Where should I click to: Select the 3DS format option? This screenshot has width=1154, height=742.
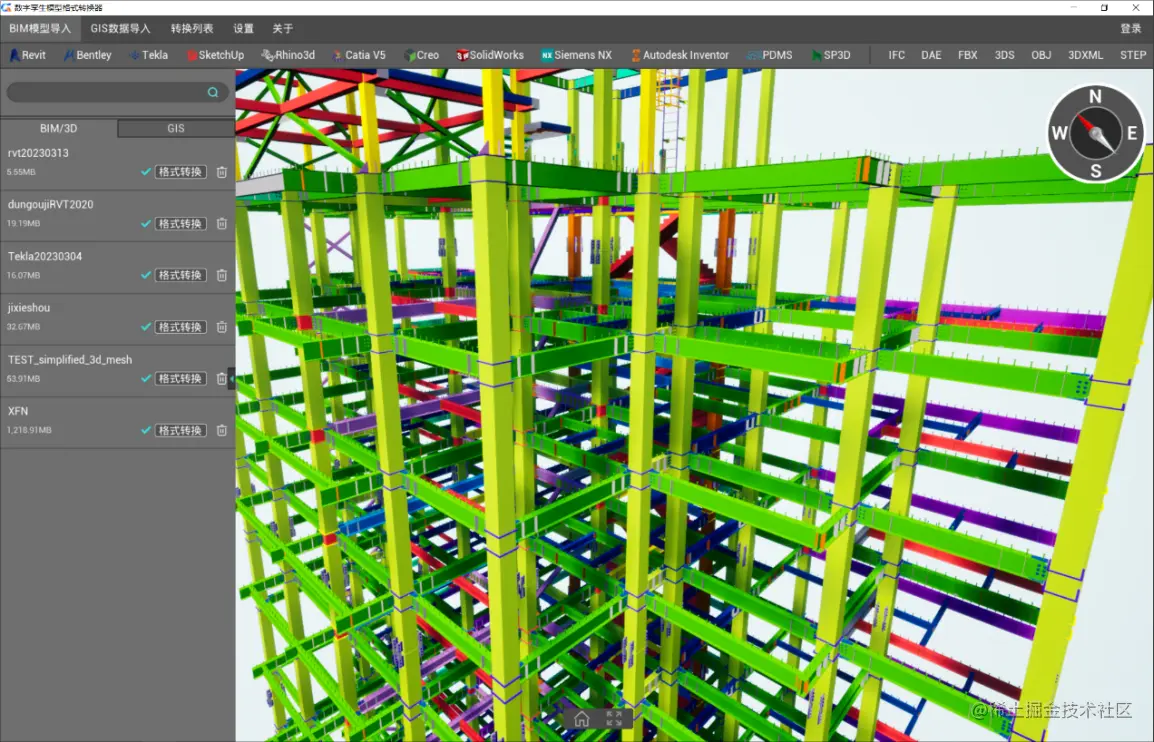click(x=1005, y=55)
